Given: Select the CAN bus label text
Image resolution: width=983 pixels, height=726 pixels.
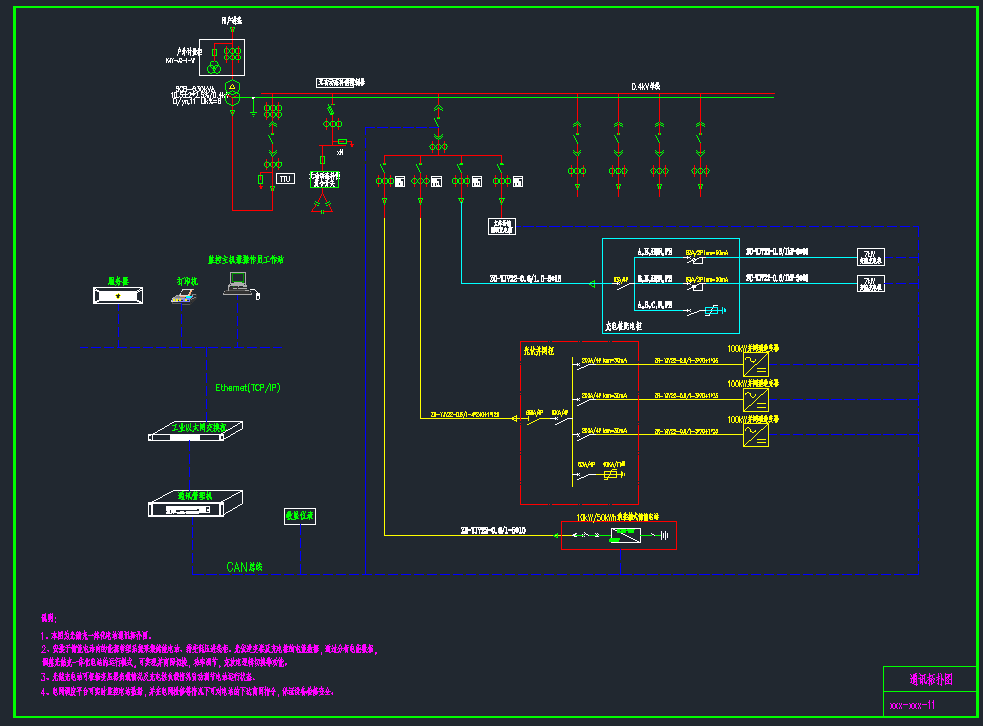Looking at the screenshot, I should (x=246, y=567).
